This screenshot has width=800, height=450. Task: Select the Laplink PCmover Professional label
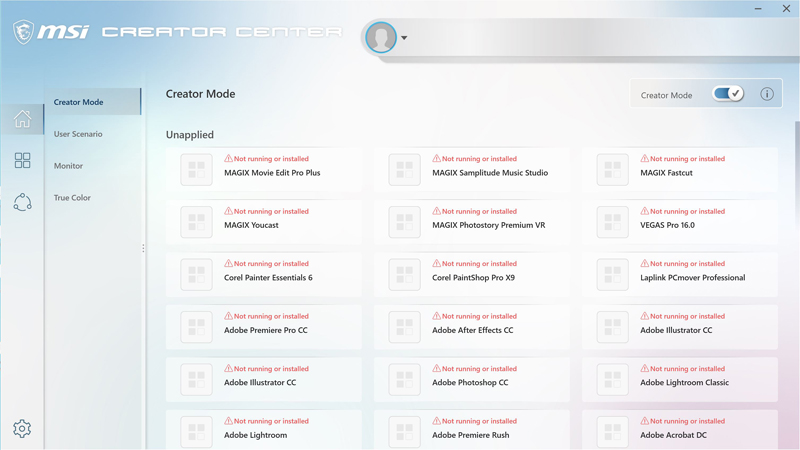click(692, 278)
